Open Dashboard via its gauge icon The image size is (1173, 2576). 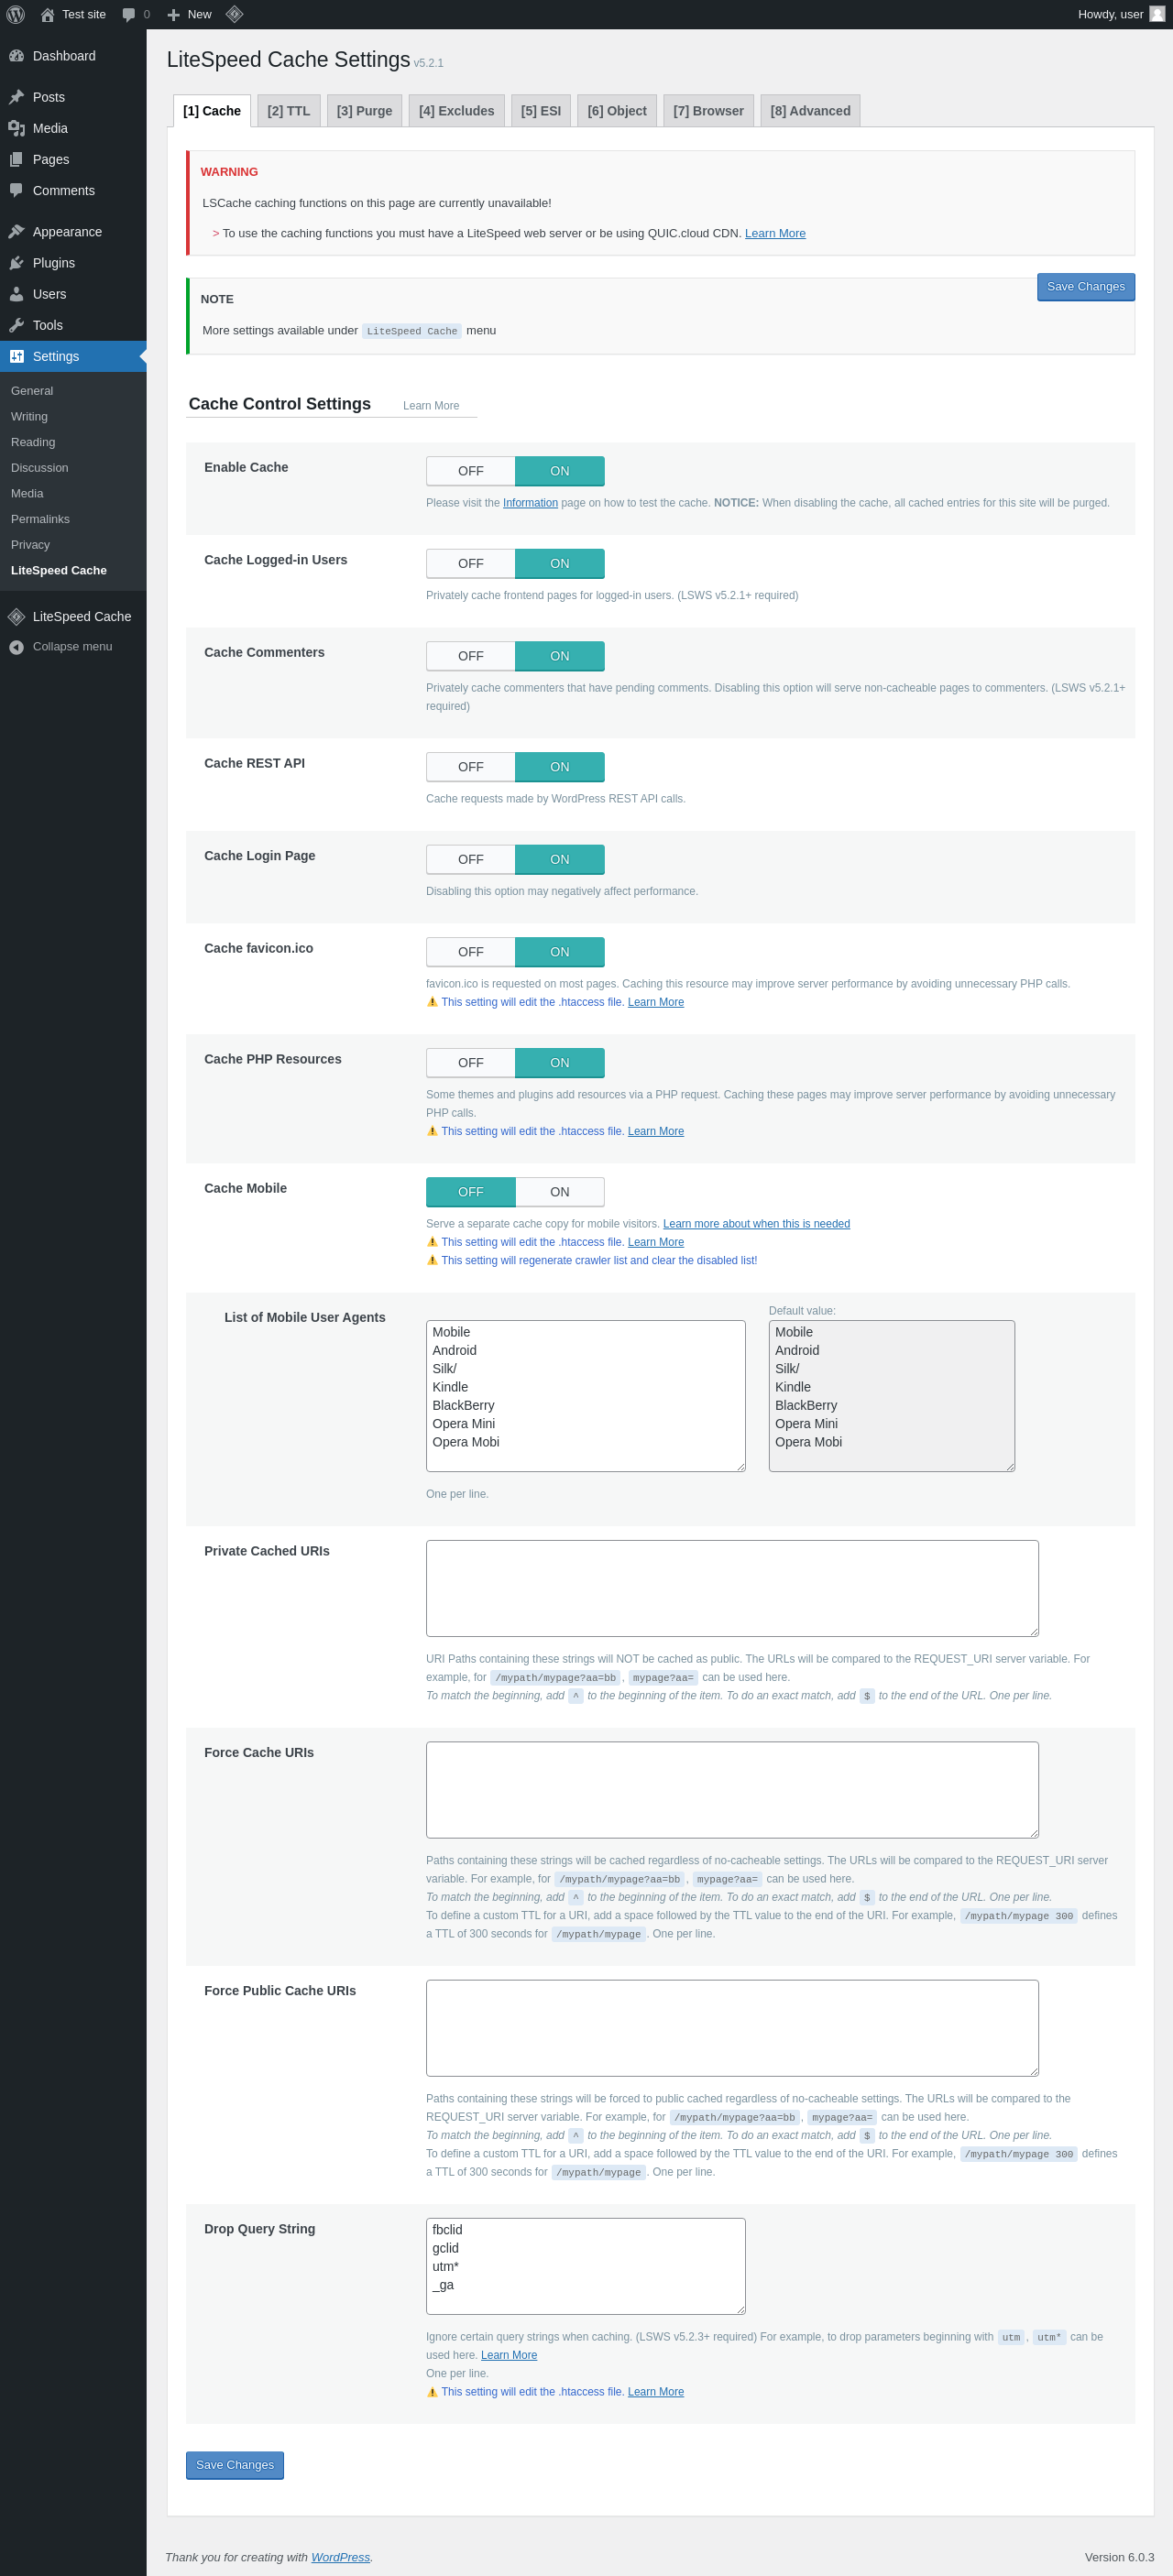[16, 56]
